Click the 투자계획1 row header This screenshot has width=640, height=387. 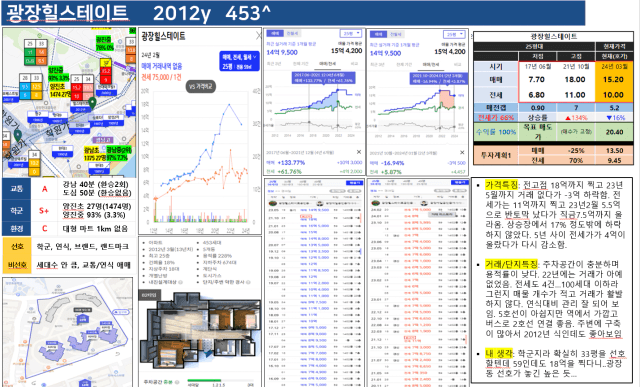[496, 156]
